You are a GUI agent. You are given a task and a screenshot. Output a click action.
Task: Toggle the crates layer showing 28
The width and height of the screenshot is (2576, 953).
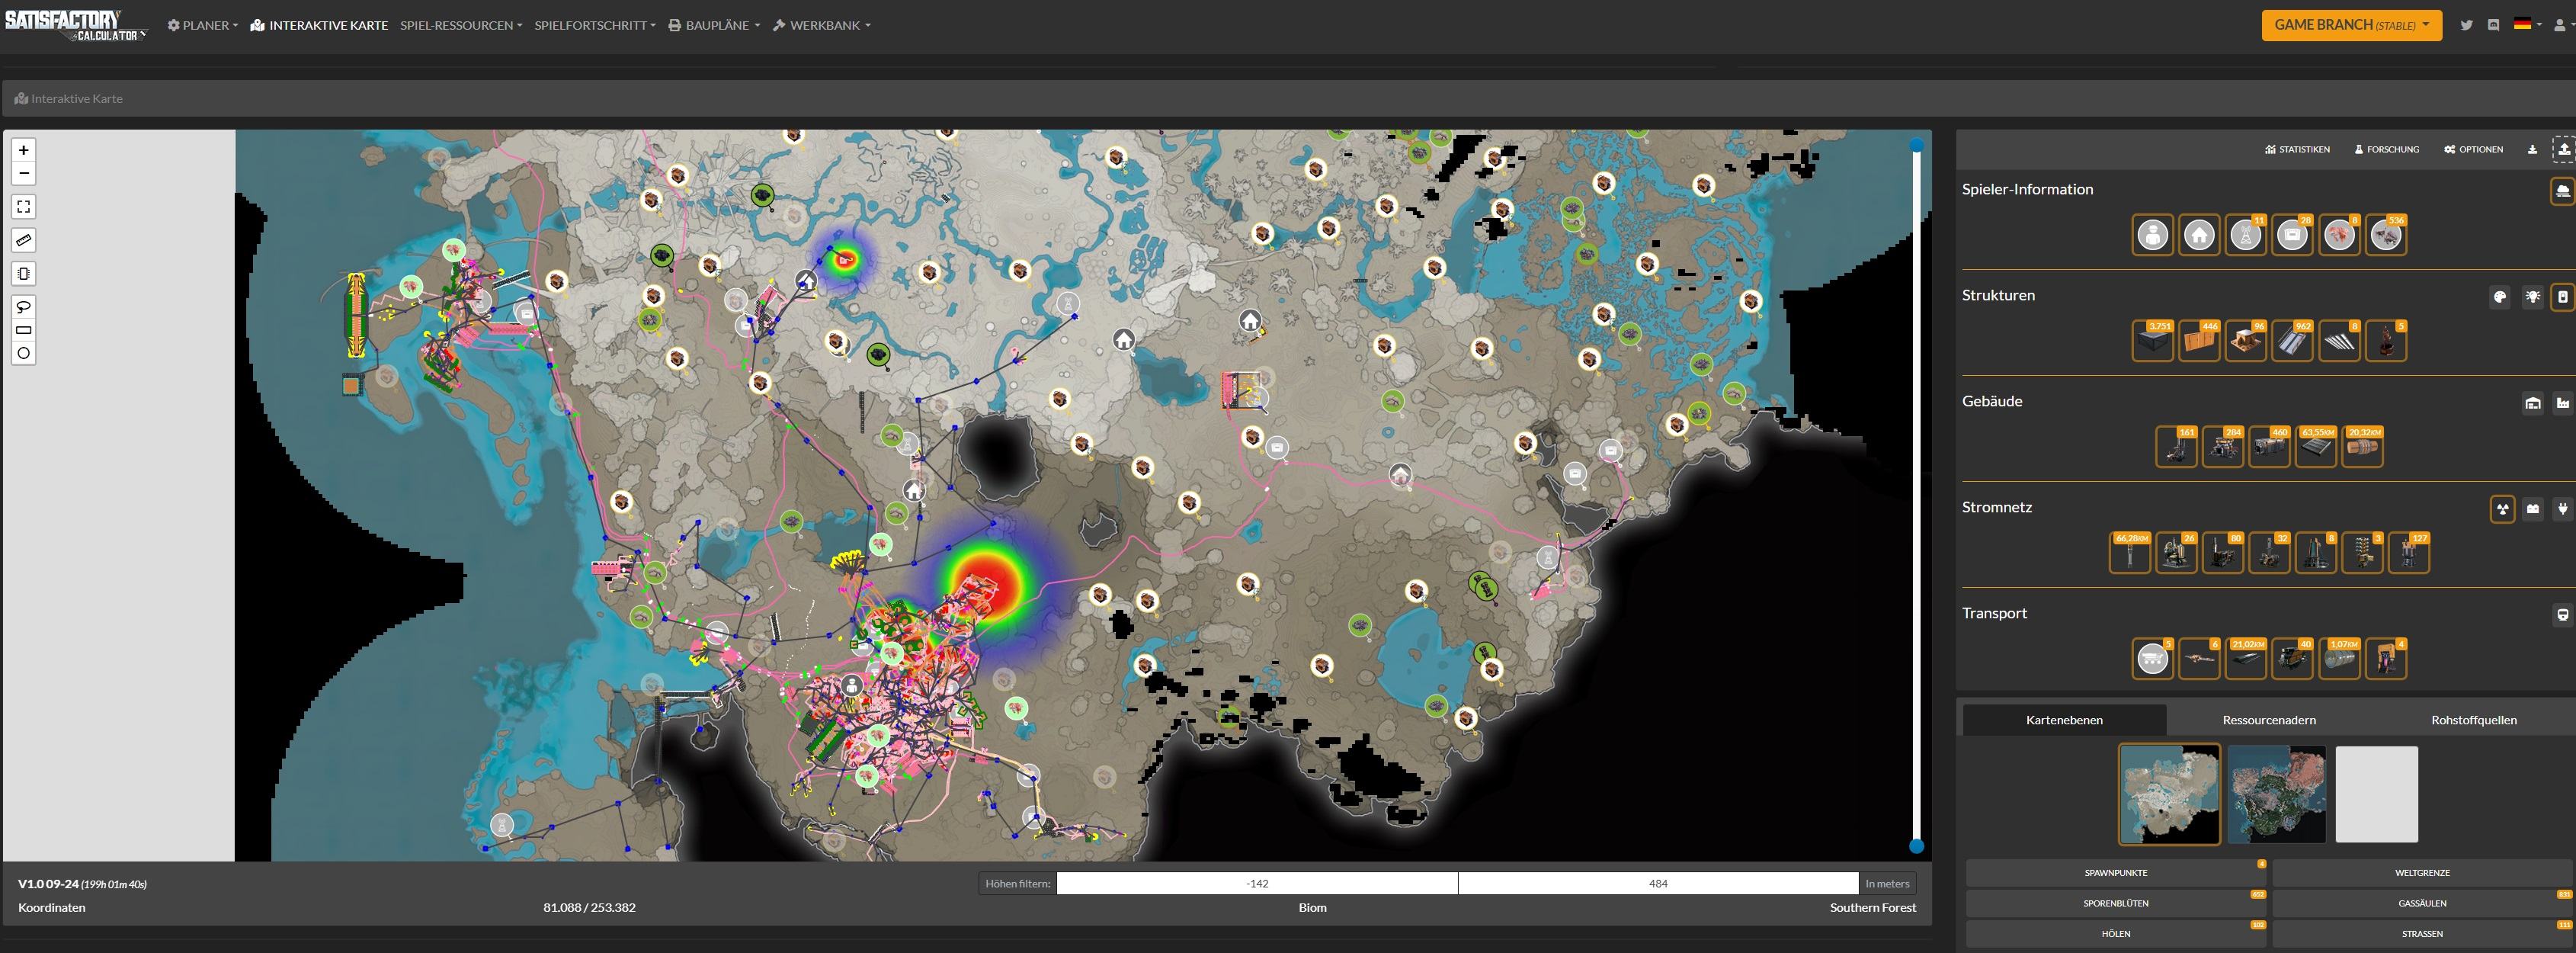point(2292,235)
